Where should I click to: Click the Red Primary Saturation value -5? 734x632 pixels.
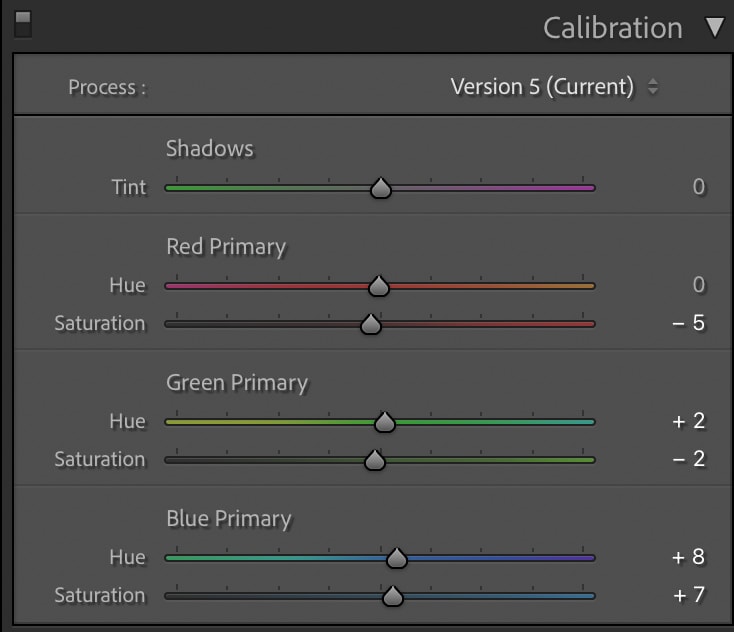[x=688, y=323]
